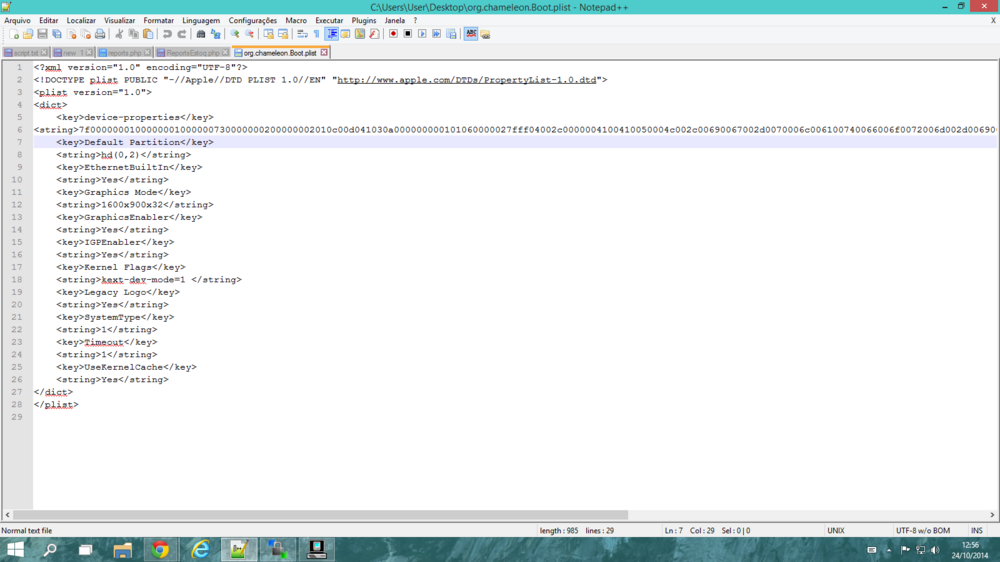The width and height of the screenshot is (1000, 562).
Task: Start macro recording with red circle icon
Action: (x=393, y=34)
